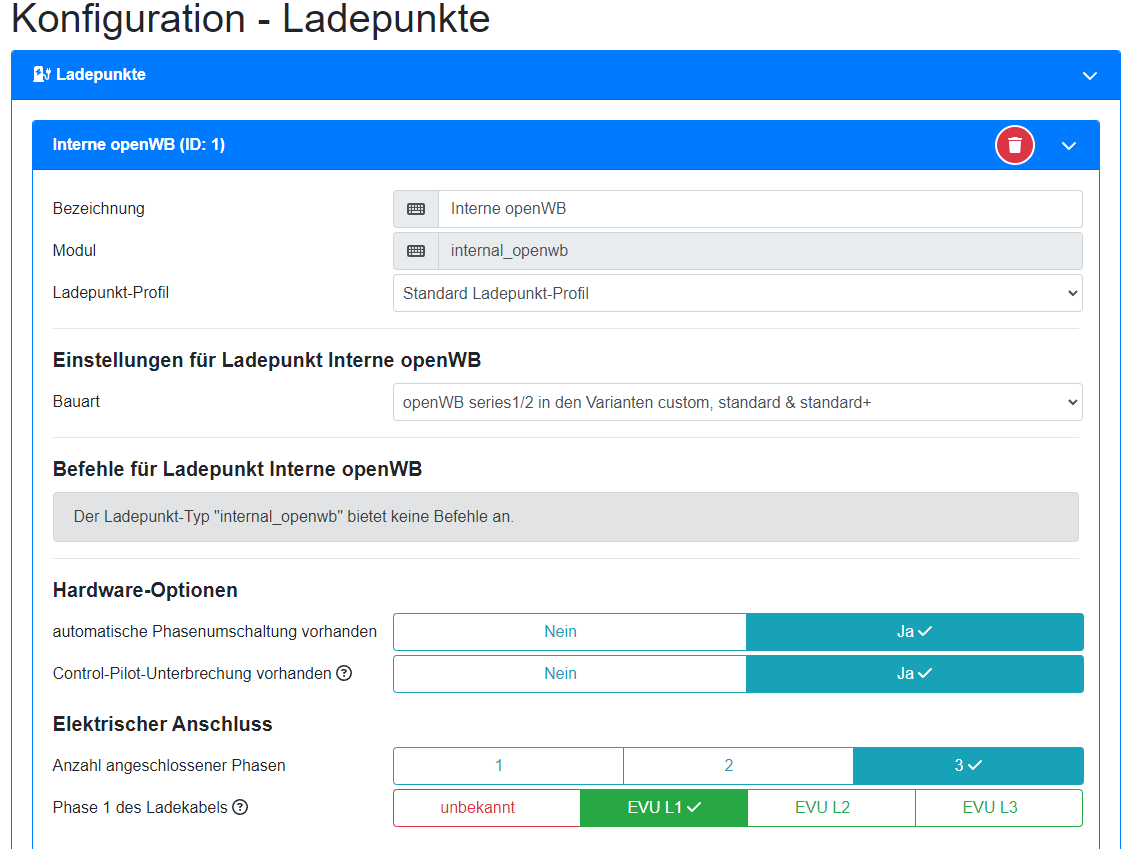Image resolution: width=1129 pixels, height=849 pixels.
Task: Set automatische Phasenumschaltung to Ja
Action: coord(914,632)
